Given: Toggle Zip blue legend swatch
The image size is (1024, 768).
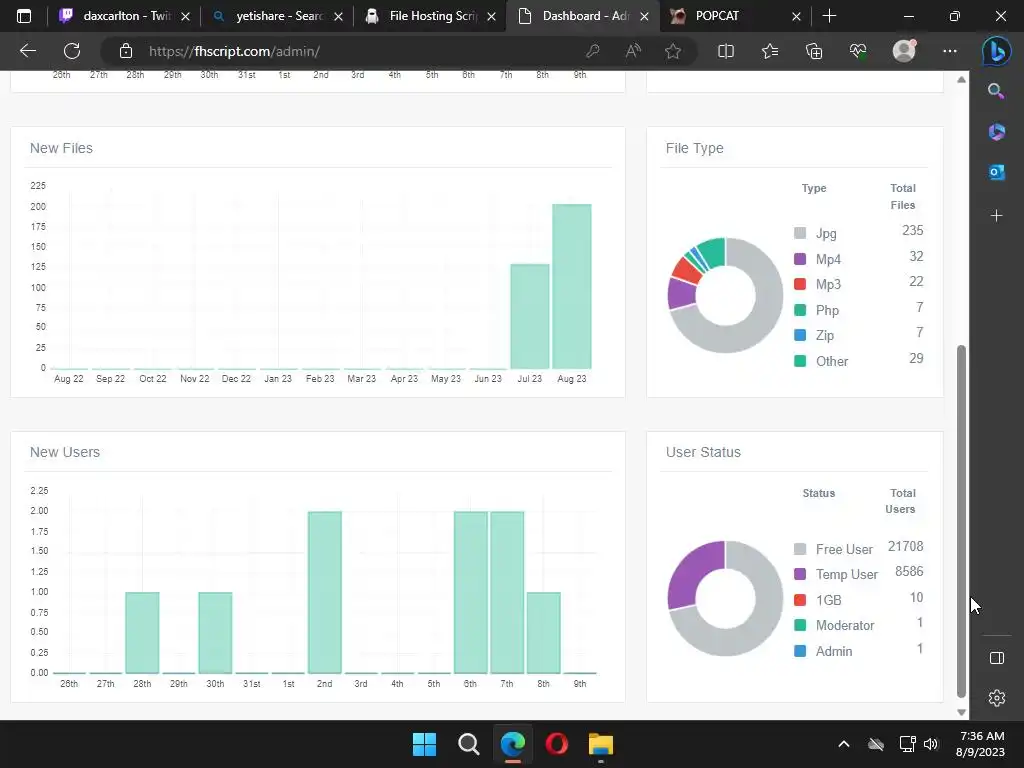Looking at the screenshot, I should 800,335.
